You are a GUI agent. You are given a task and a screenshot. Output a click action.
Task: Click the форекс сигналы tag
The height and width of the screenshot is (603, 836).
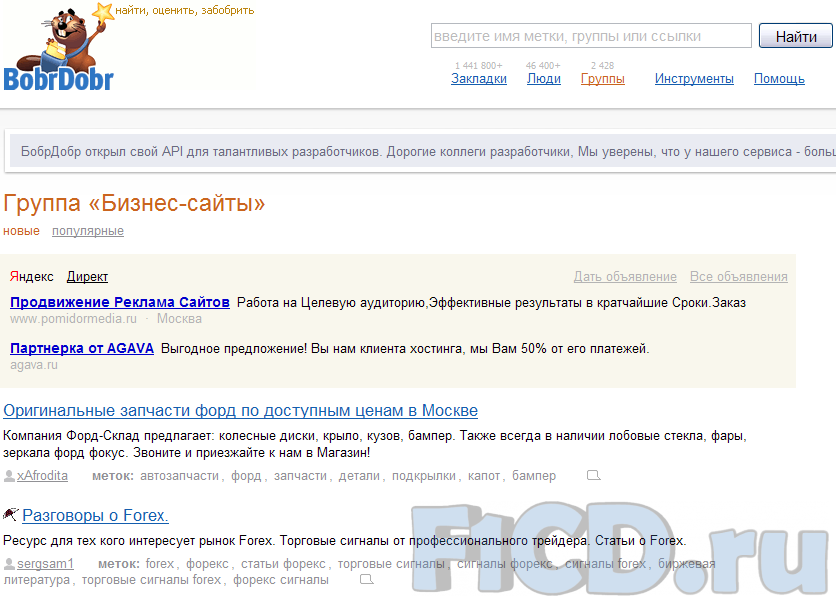pyautogui.click(x=280, y=580)
